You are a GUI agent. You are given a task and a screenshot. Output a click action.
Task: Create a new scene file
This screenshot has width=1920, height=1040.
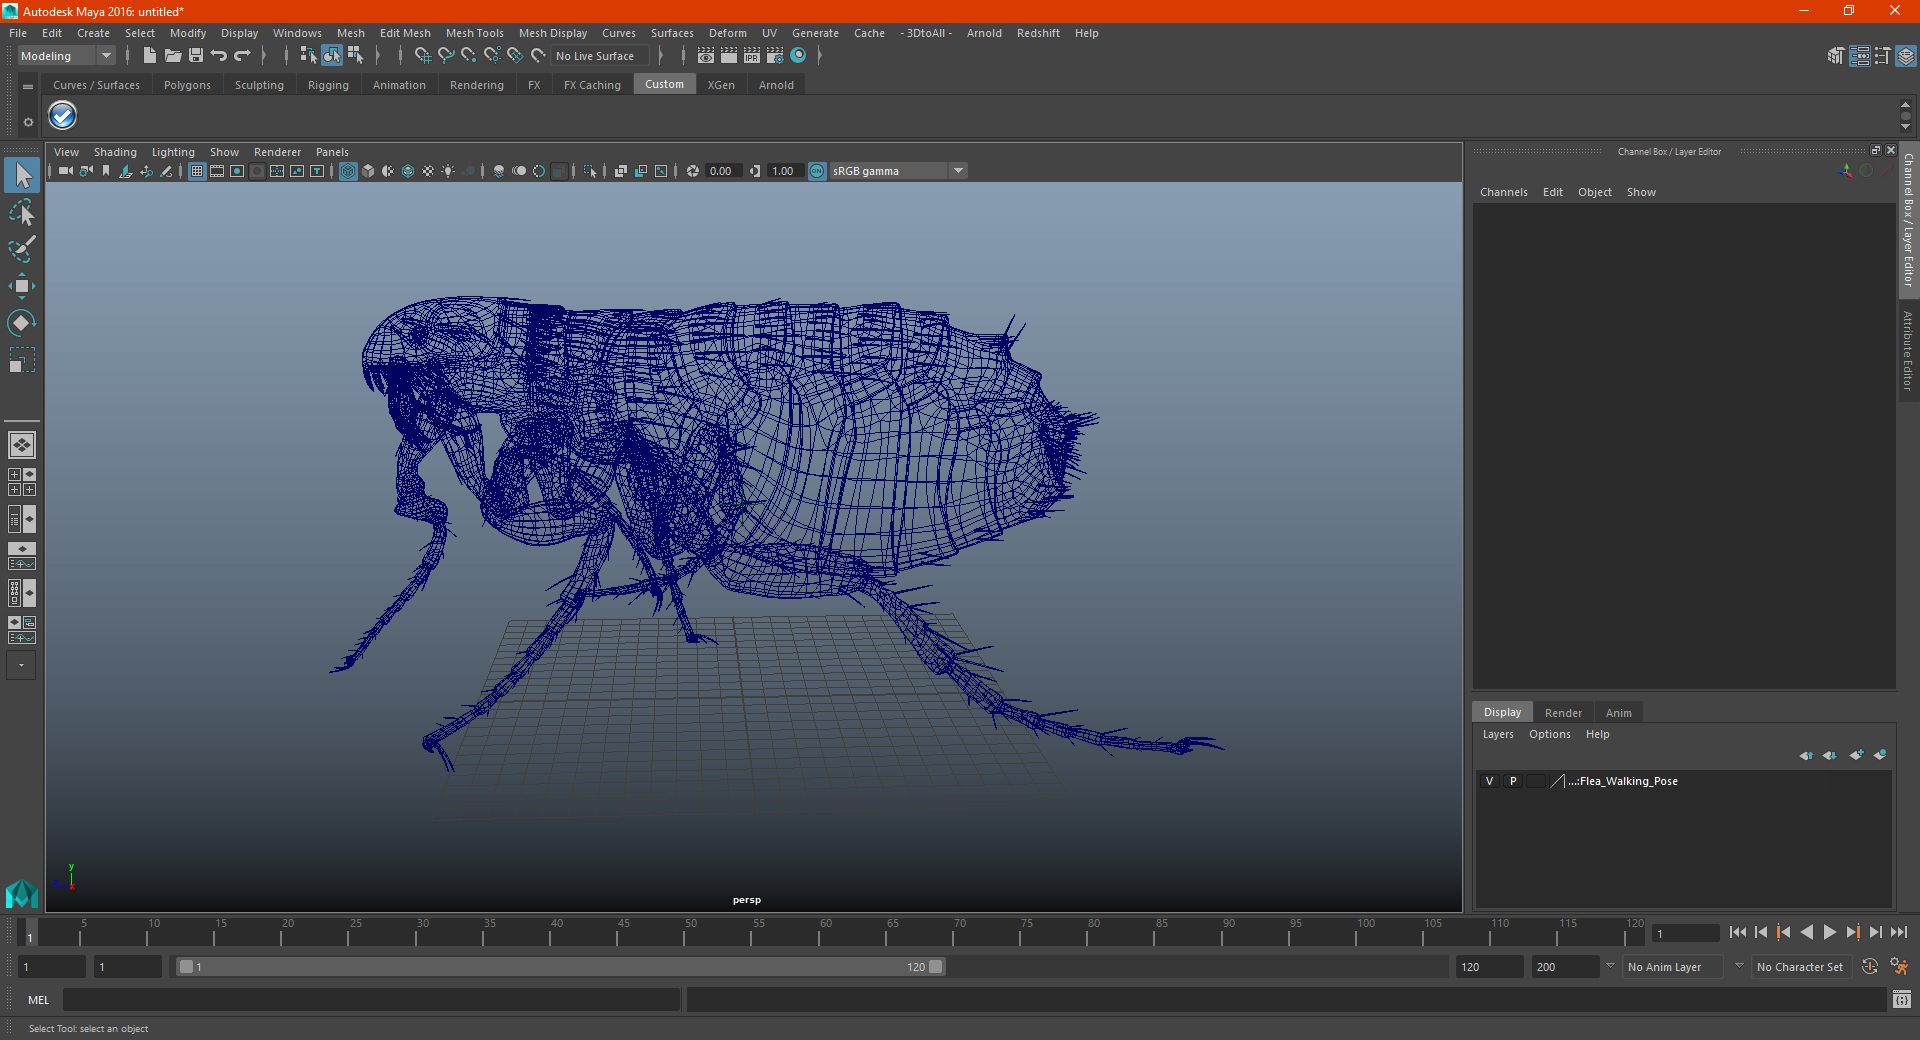(x=149, y=56)
